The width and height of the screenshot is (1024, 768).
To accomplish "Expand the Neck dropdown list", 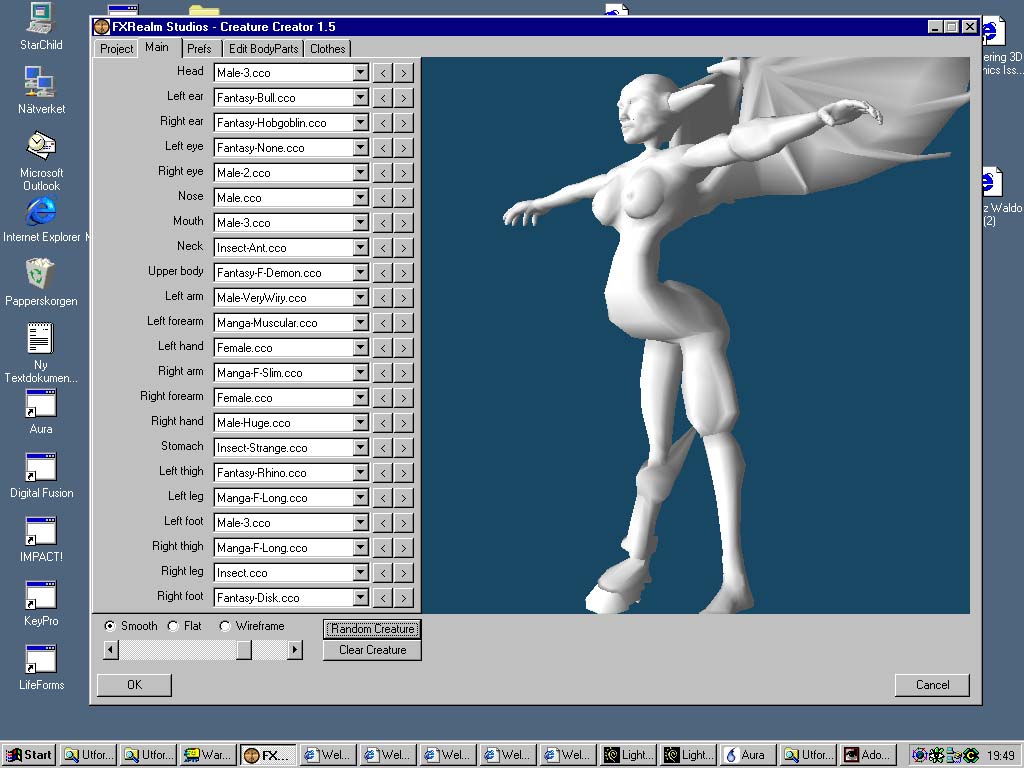I will tap(361, 248).
